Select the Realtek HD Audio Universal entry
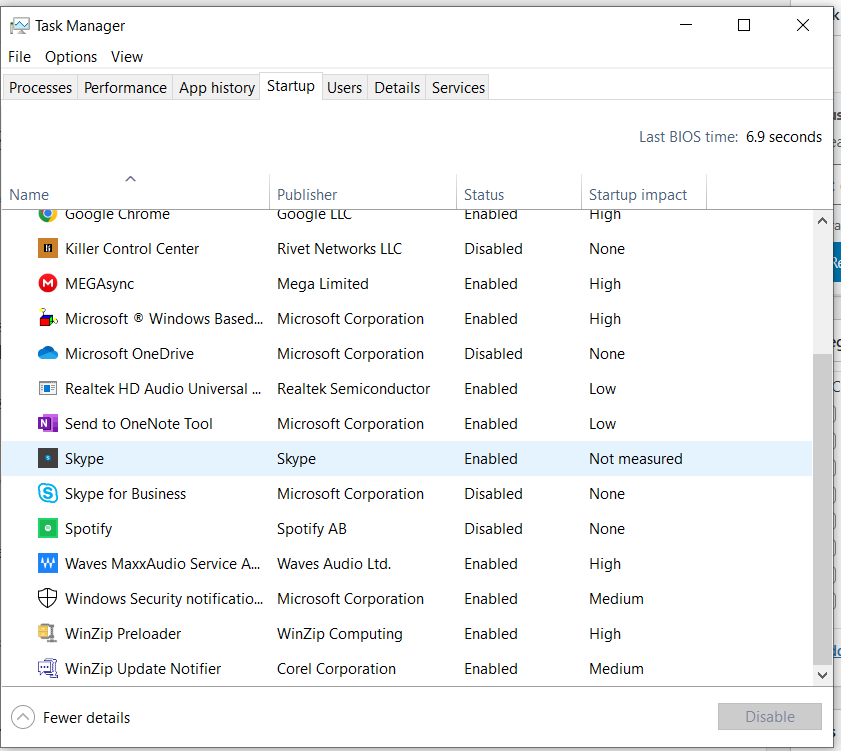This screenshot has width=841, height=751. pos(163,389)
